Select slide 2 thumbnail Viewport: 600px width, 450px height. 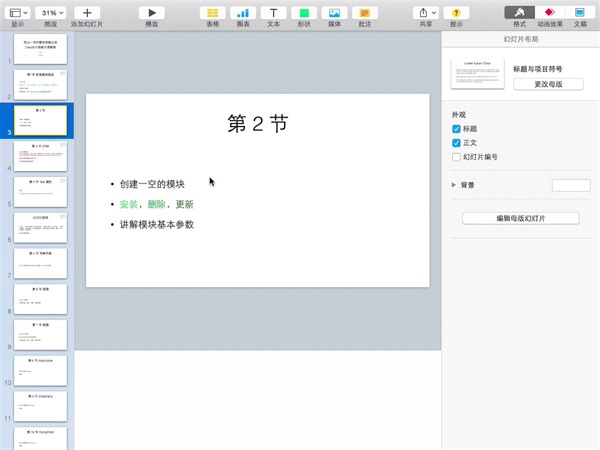tap(41, 85)
